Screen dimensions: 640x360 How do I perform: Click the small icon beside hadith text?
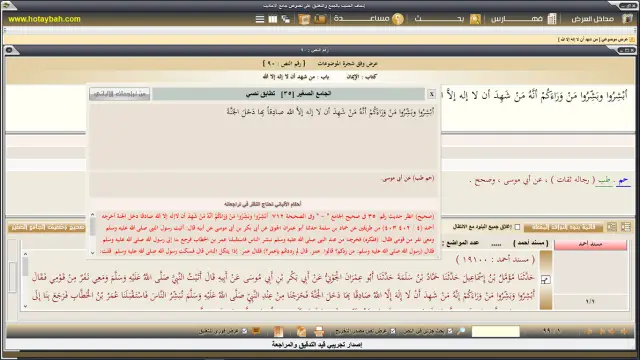[545, 280]
